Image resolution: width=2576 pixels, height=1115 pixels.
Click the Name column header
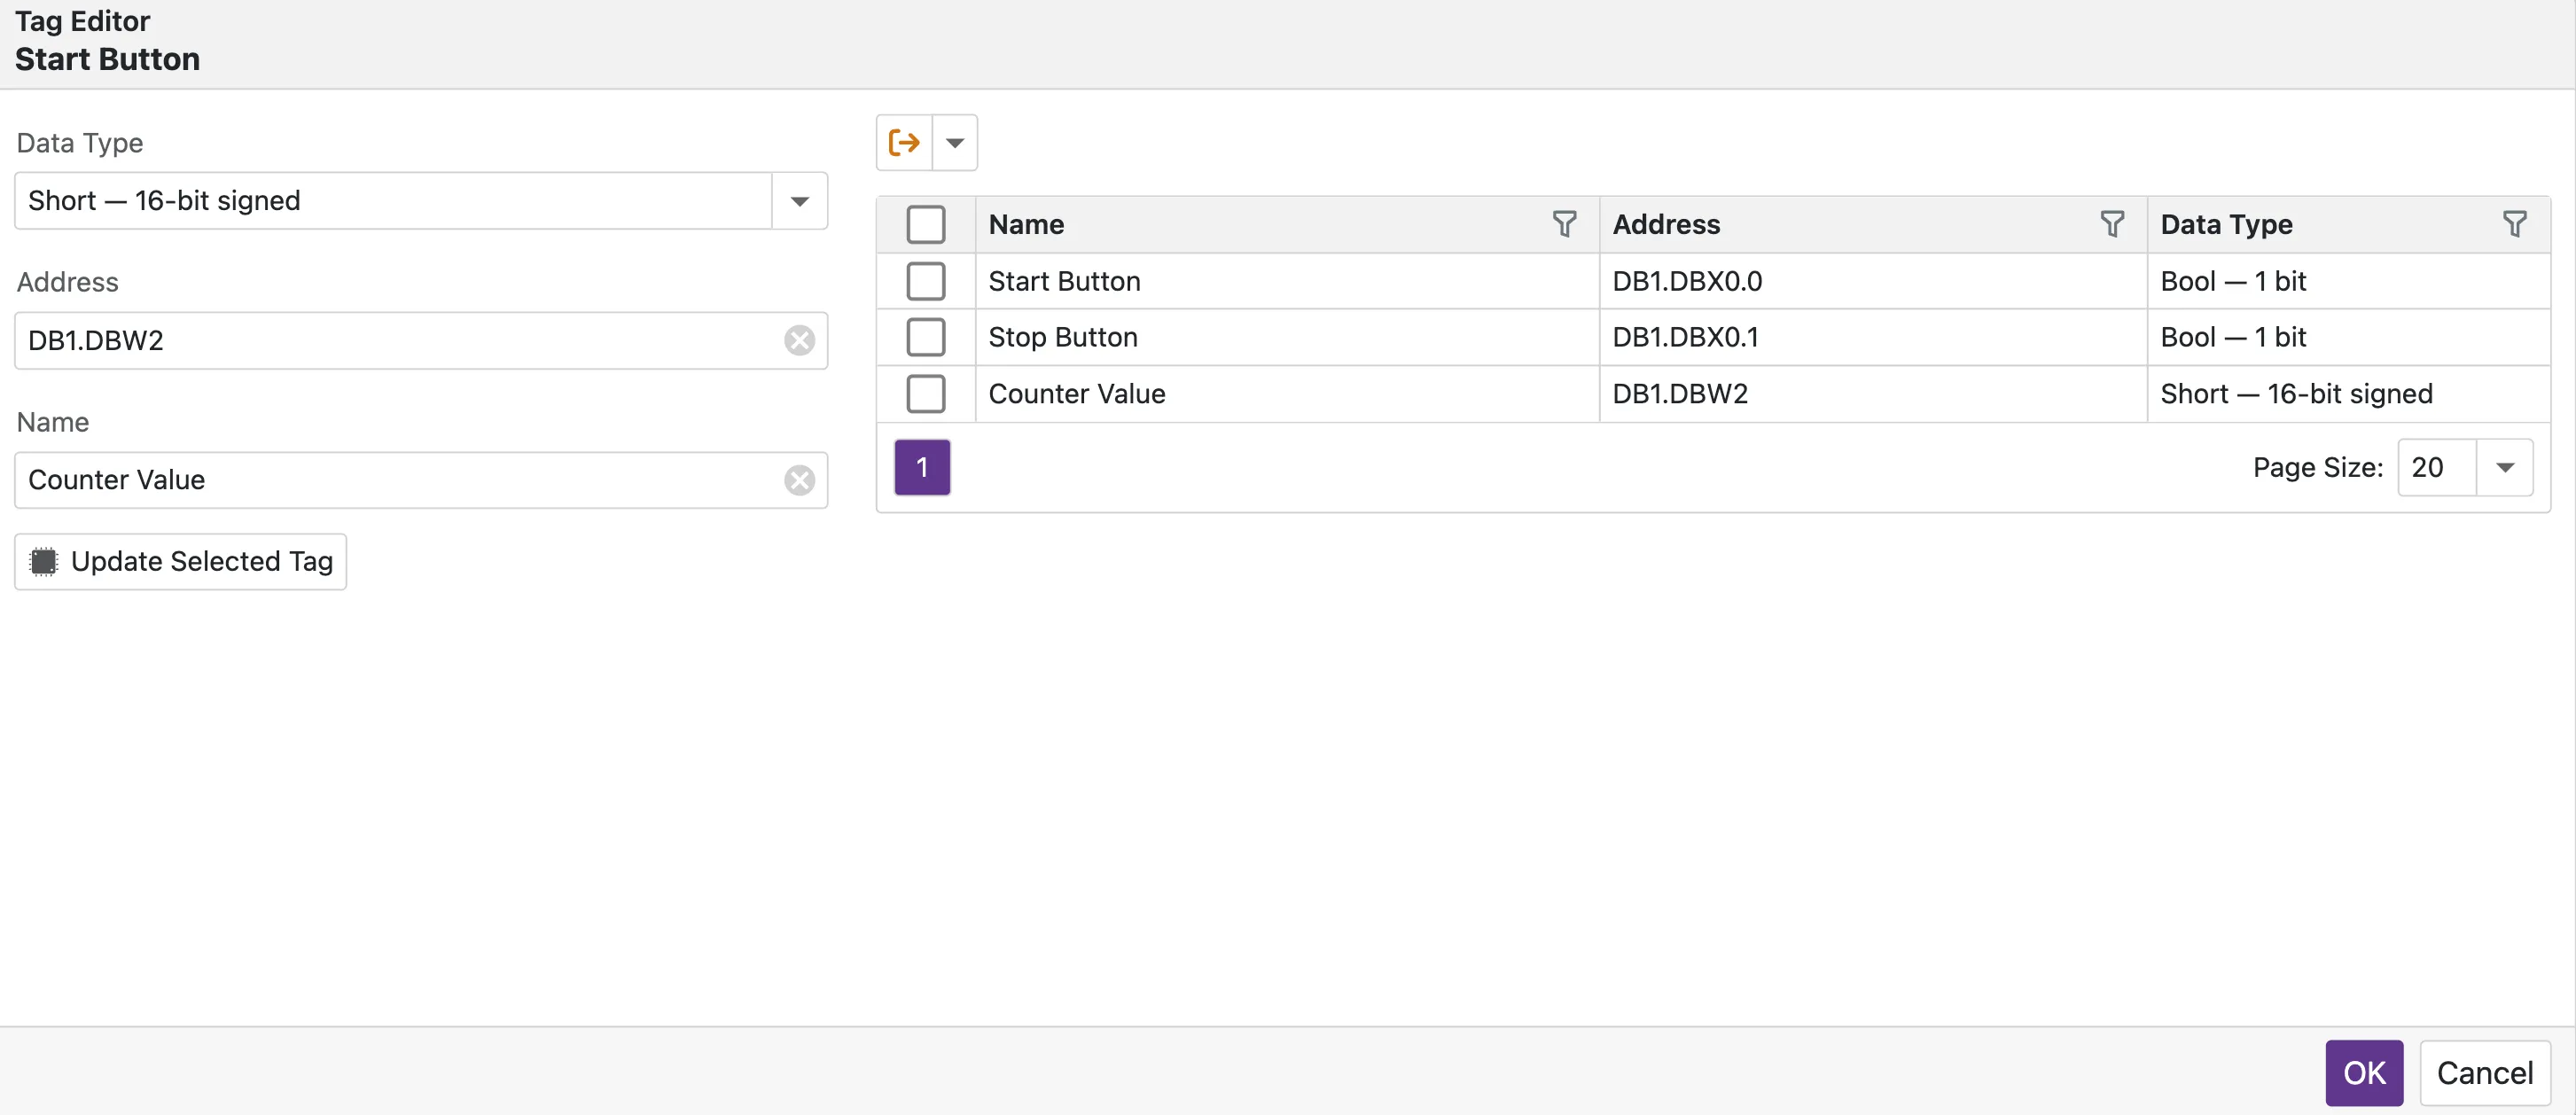1026,225
